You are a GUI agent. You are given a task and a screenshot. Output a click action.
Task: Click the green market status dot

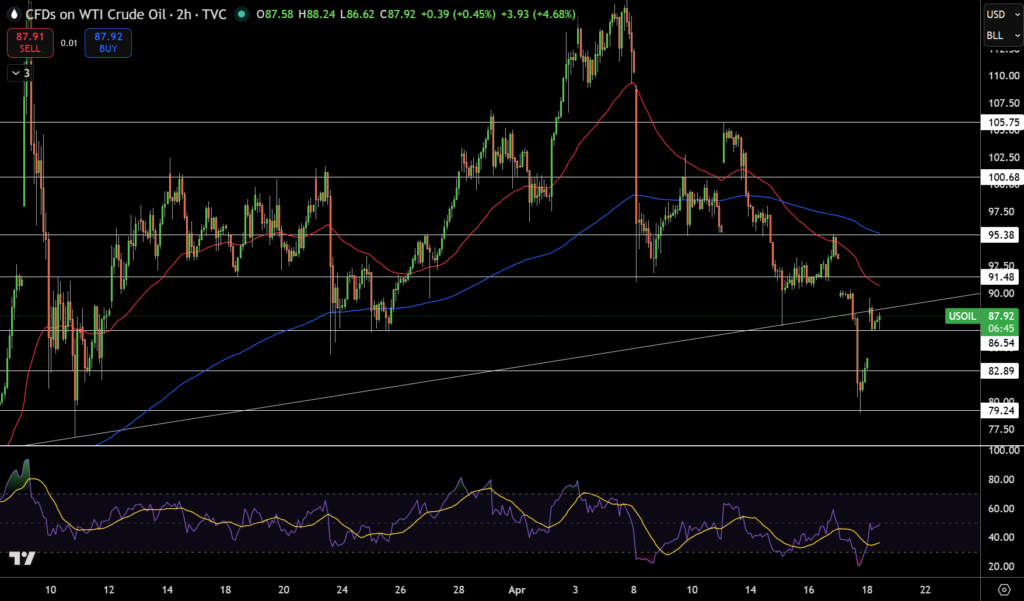click(241, 14)
